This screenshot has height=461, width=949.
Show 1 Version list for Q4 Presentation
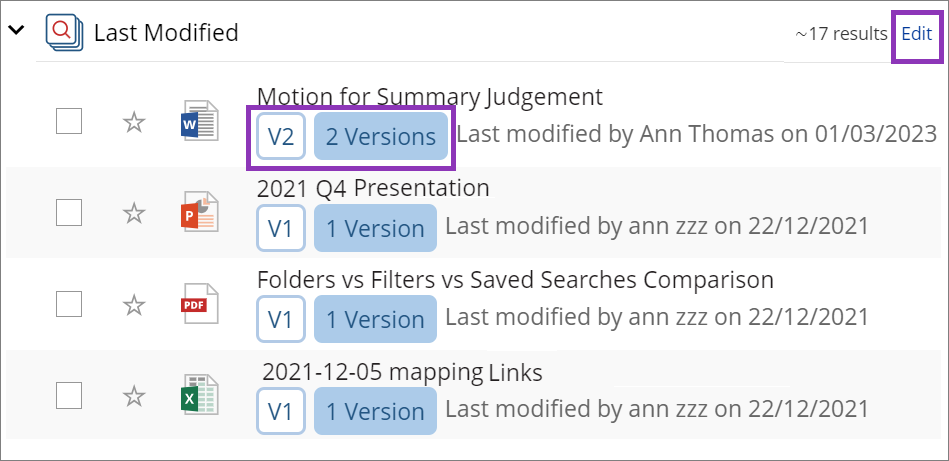point(375,228)
